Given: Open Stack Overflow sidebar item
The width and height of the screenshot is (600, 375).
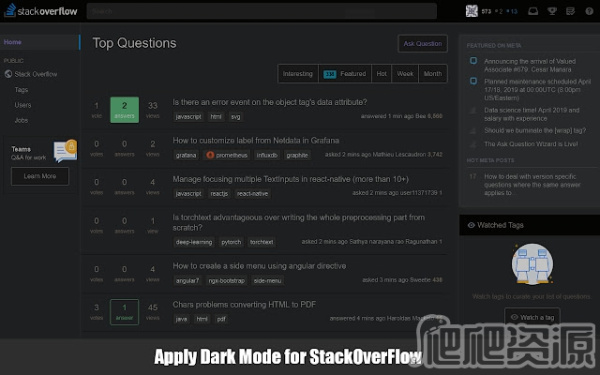Looking at the screenshot, I should (x=36, y=74).
